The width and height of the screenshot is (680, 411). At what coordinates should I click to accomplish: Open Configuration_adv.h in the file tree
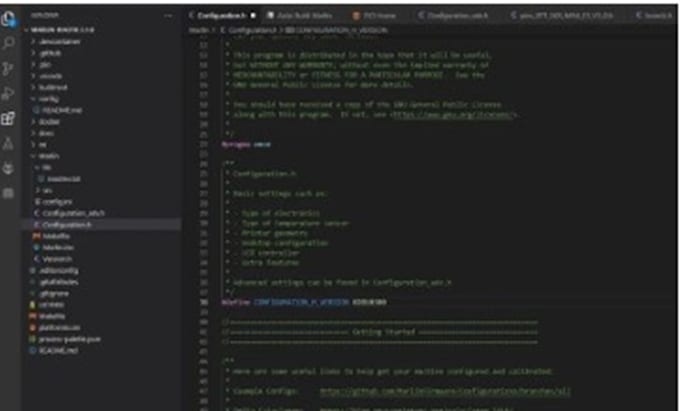coord(74,213)
